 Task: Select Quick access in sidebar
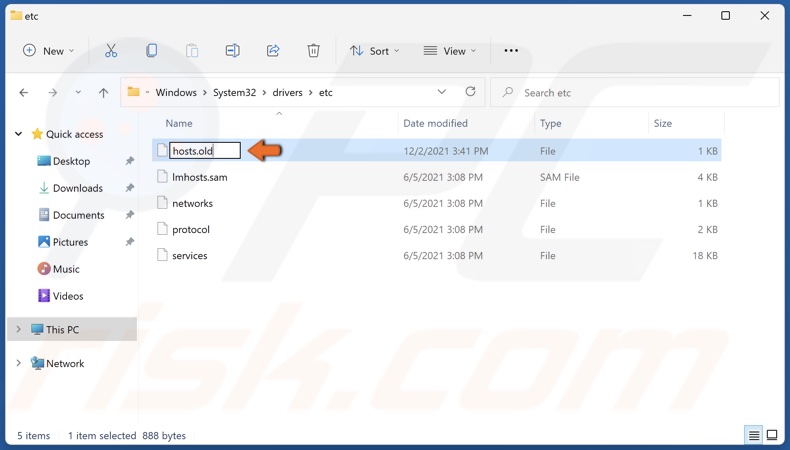point(74,134)
